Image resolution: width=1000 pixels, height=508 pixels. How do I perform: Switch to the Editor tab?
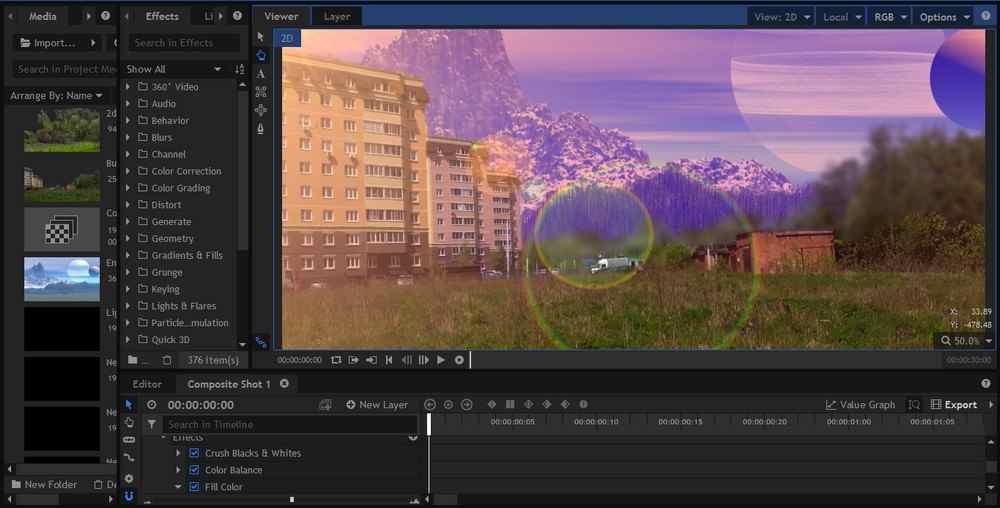pos(147,384)
